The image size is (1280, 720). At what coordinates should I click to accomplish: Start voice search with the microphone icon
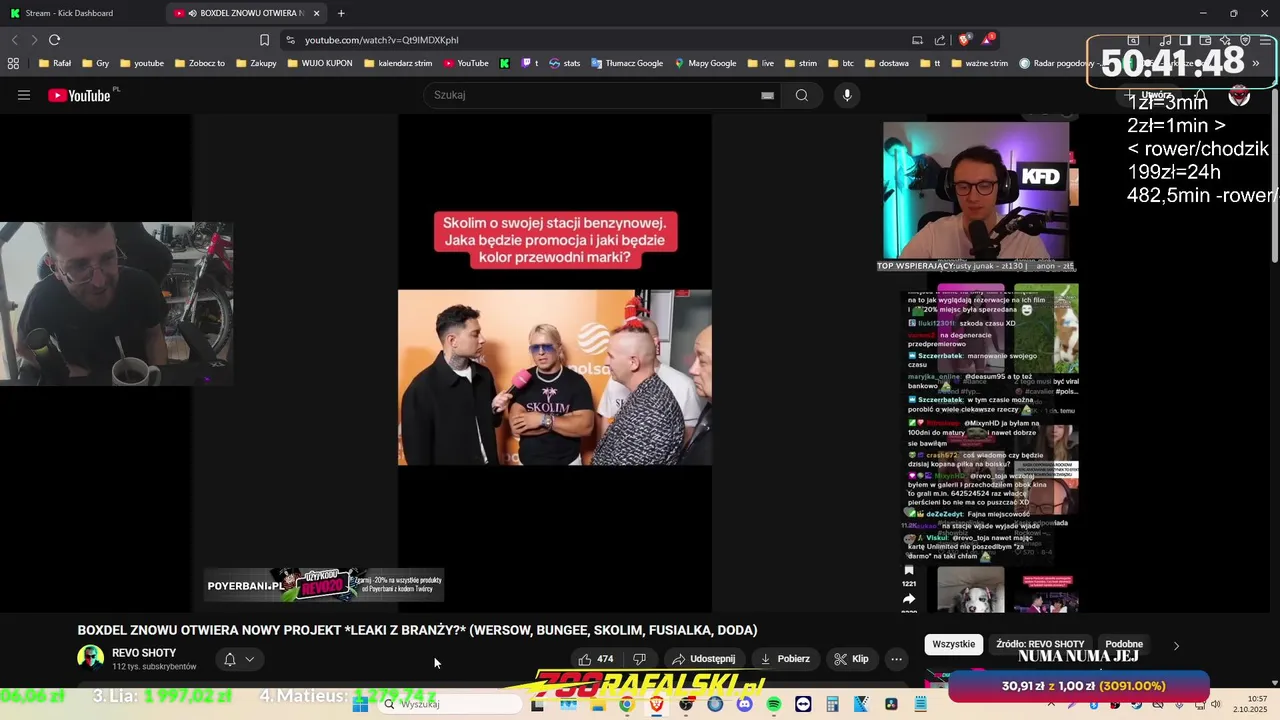(x=847, y=95)
